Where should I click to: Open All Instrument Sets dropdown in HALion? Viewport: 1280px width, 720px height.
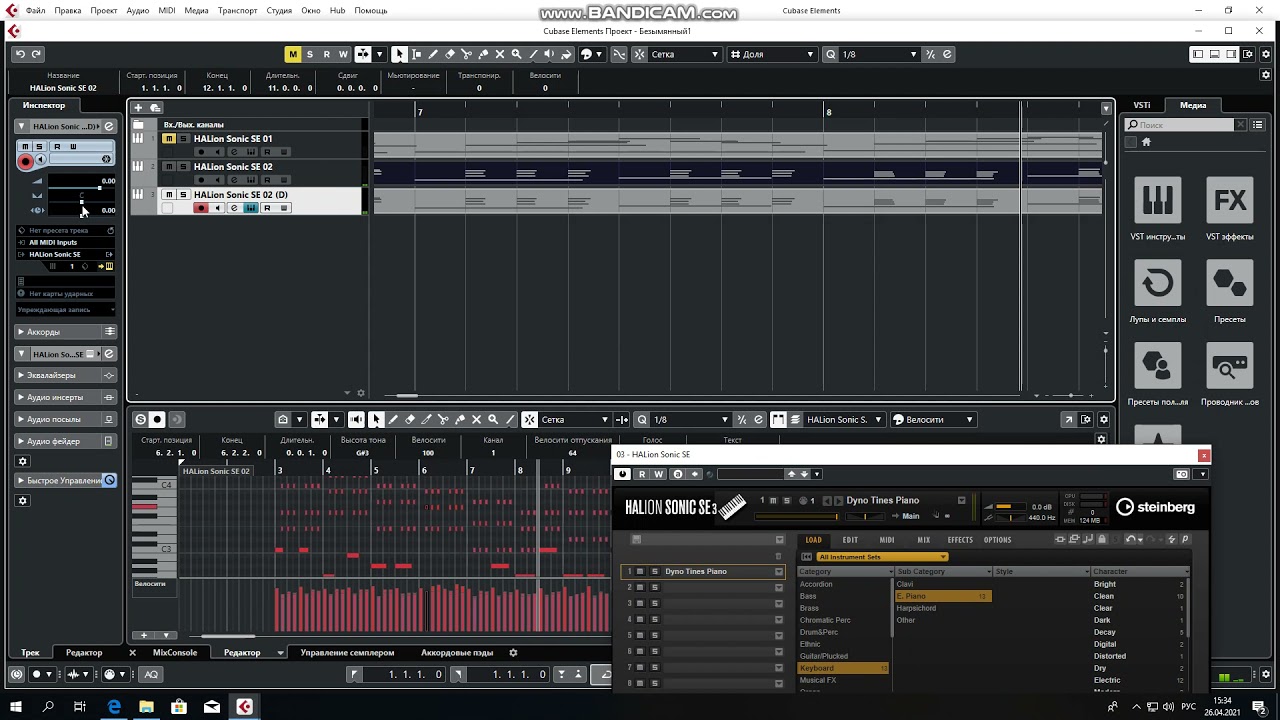(x=881, y=557)
